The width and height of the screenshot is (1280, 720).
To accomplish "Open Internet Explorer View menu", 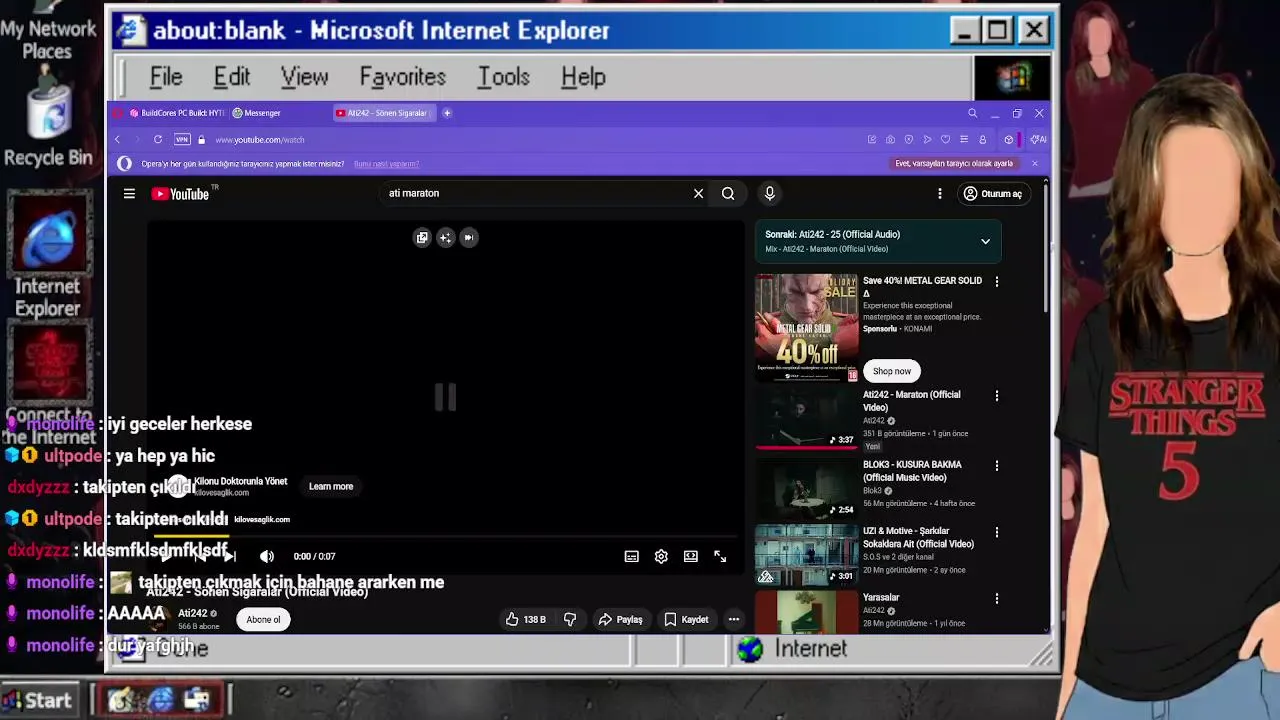I will point(304,77).
